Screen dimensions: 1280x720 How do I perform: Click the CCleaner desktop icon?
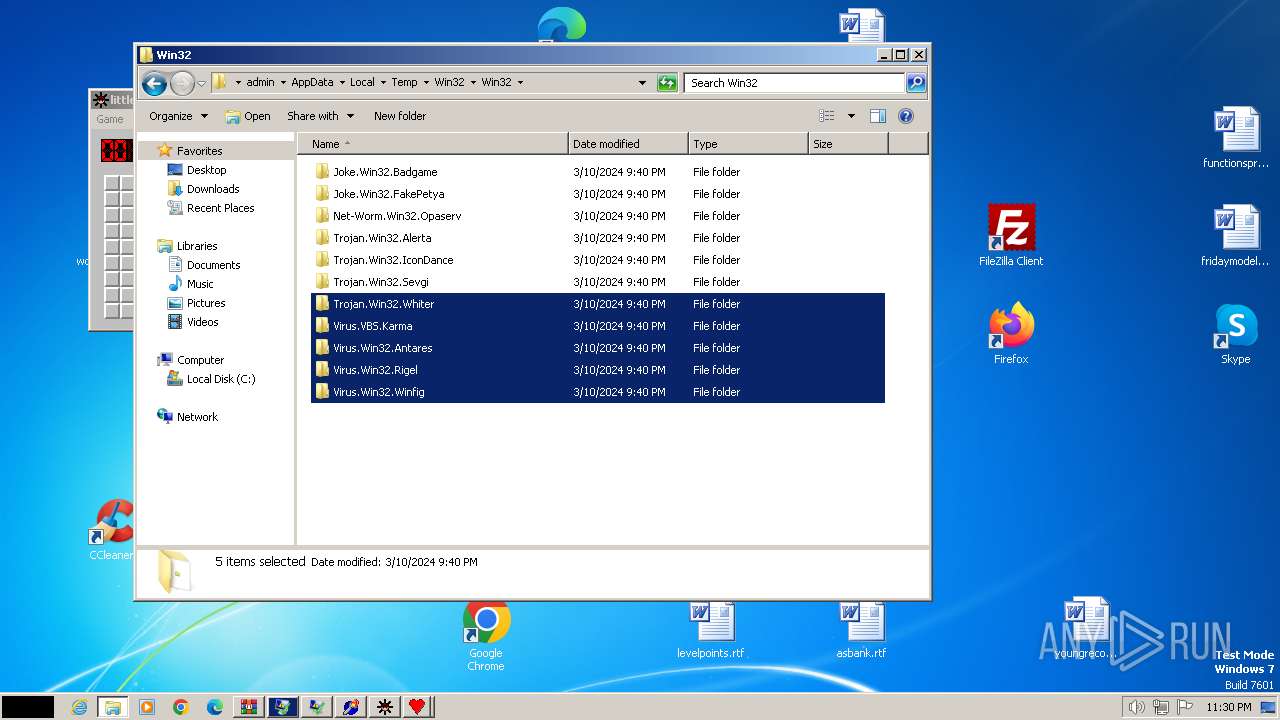coord(111,530)
